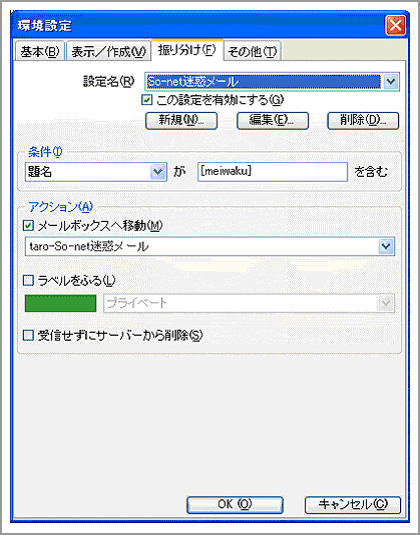Enable the ラベルをふる(L) checkbox
The width and height of the screenshot is (420, 535).
(x=28, y=281)
